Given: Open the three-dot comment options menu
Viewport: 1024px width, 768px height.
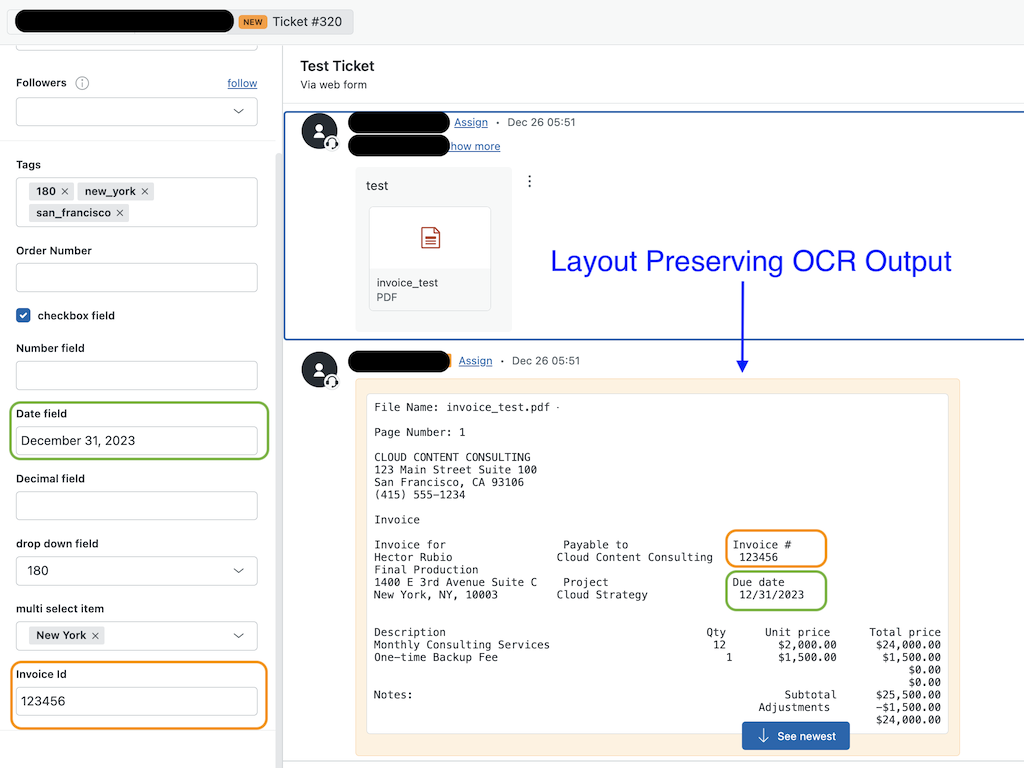Looking at the screenshot, I should click(x=530, y=182).
